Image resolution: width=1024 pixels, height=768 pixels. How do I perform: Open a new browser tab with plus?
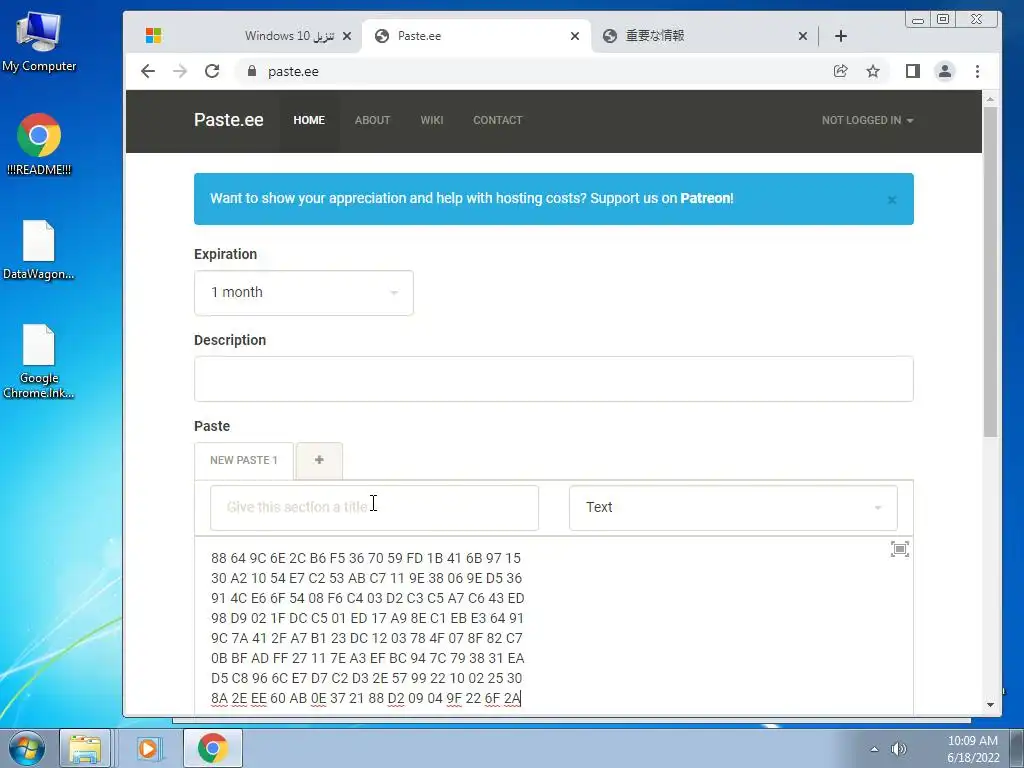coord(841,36)
